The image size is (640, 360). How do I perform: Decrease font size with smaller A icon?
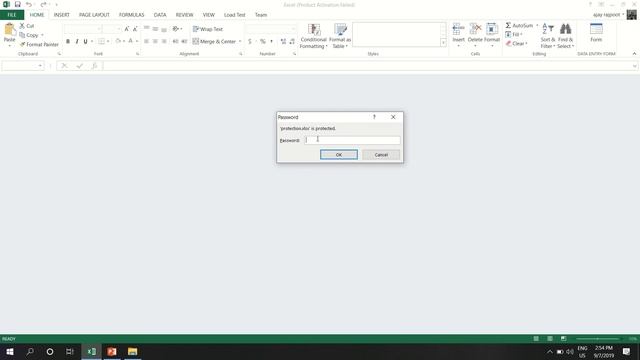coord(135,29)
